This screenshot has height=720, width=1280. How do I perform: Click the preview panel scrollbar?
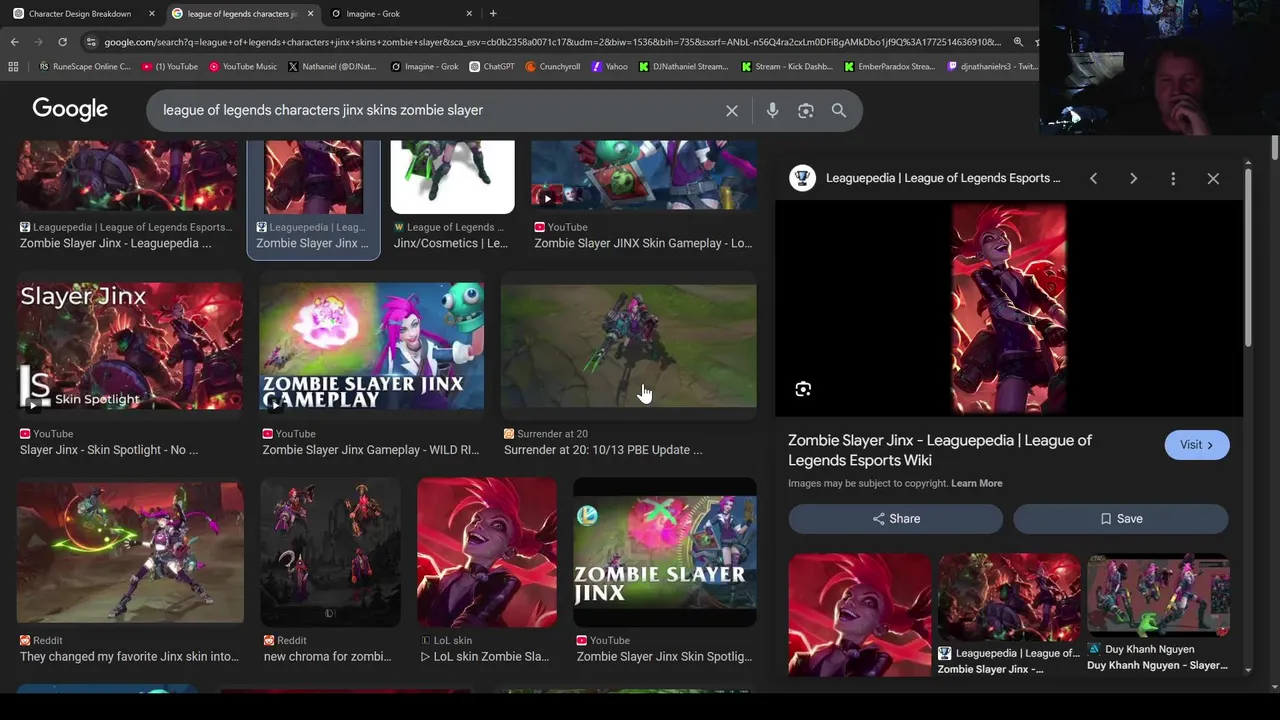[x=1248, y=260]
